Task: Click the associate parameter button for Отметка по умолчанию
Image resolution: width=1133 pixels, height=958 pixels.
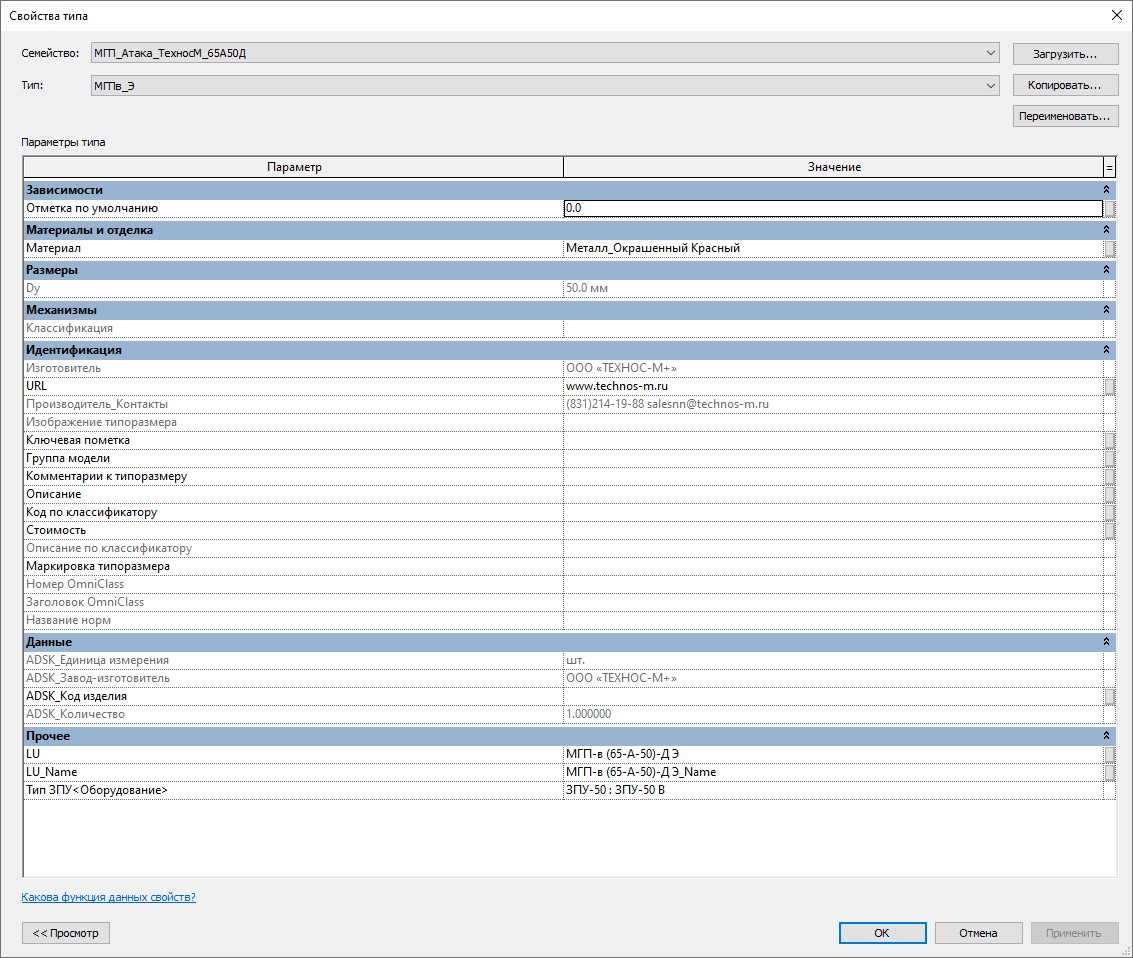Action: pyautogui.click(x=1109, y=209)
